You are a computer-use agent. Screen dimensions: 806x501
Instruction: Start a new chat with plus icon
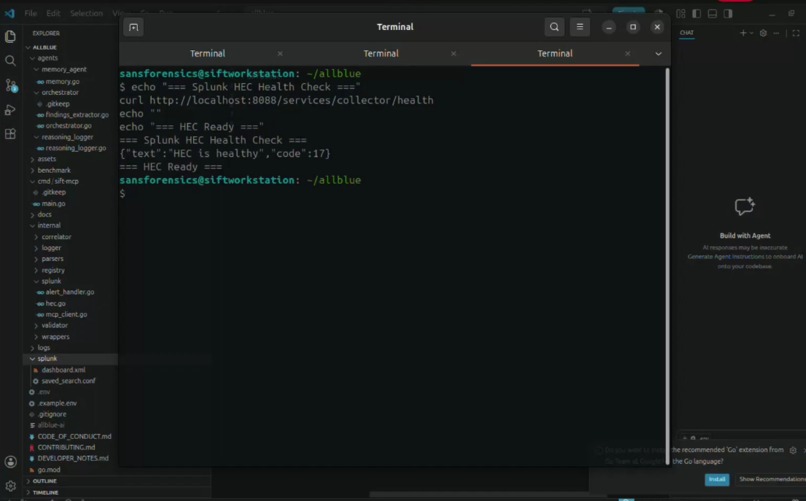(743, 33)
